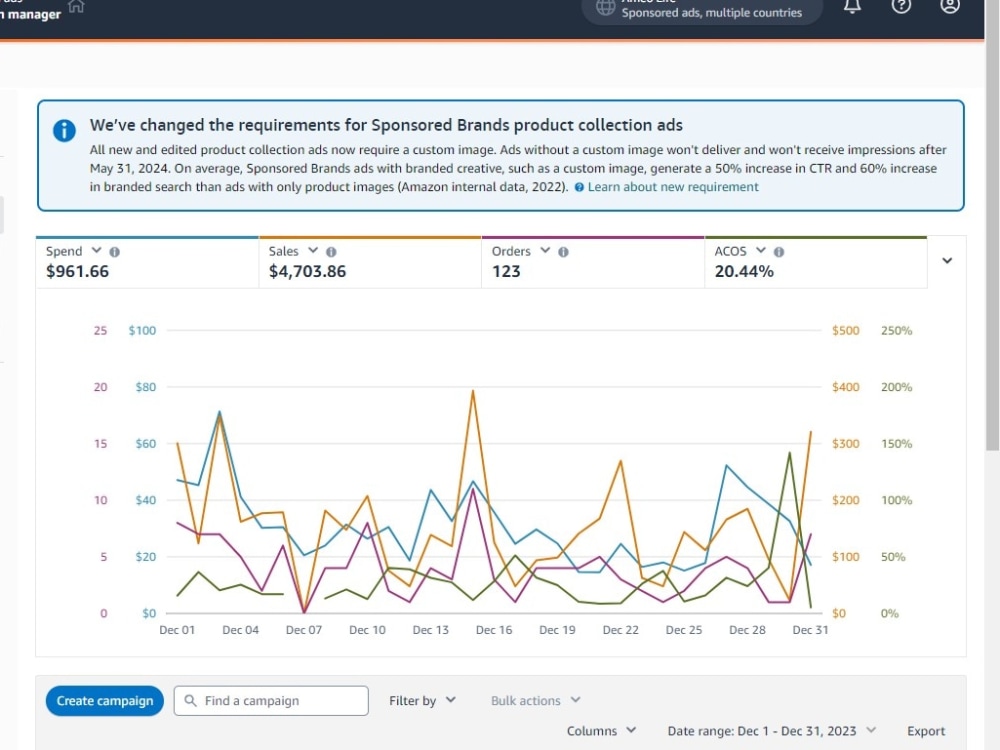This screenshot has width=1000, height=750.
Task: Click the Spend info icon
Action: coord(115,252)
